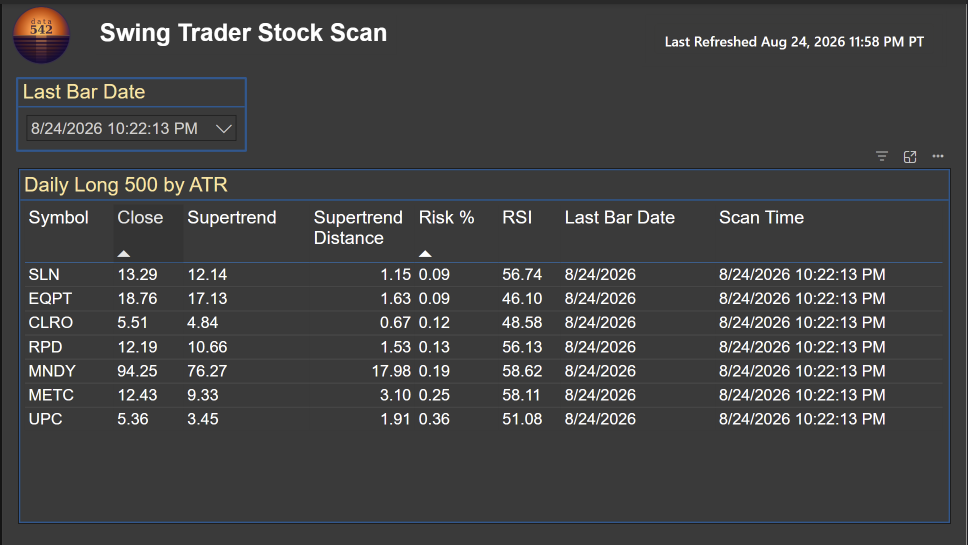Sort by the RSI column header

(517, 217)
